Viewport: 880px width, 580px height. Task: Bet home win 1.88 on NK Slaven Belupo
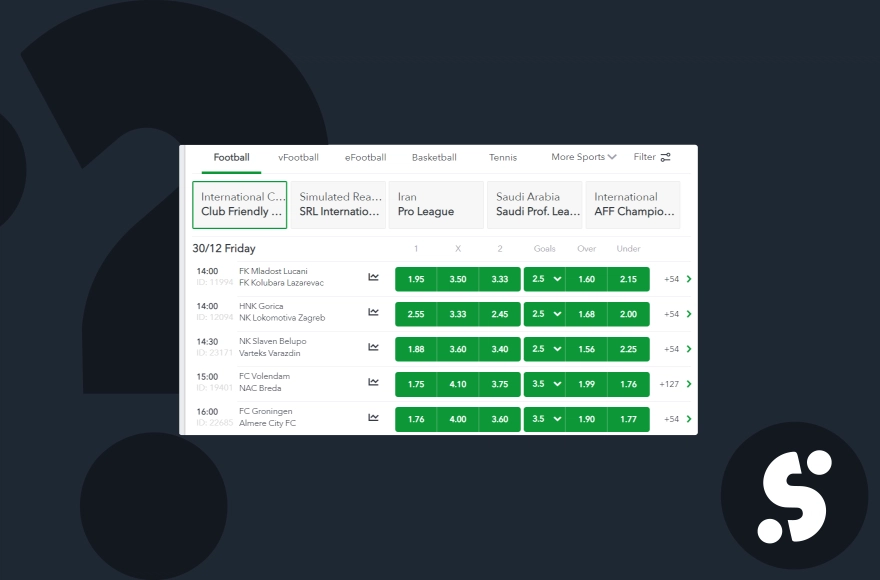416,349
